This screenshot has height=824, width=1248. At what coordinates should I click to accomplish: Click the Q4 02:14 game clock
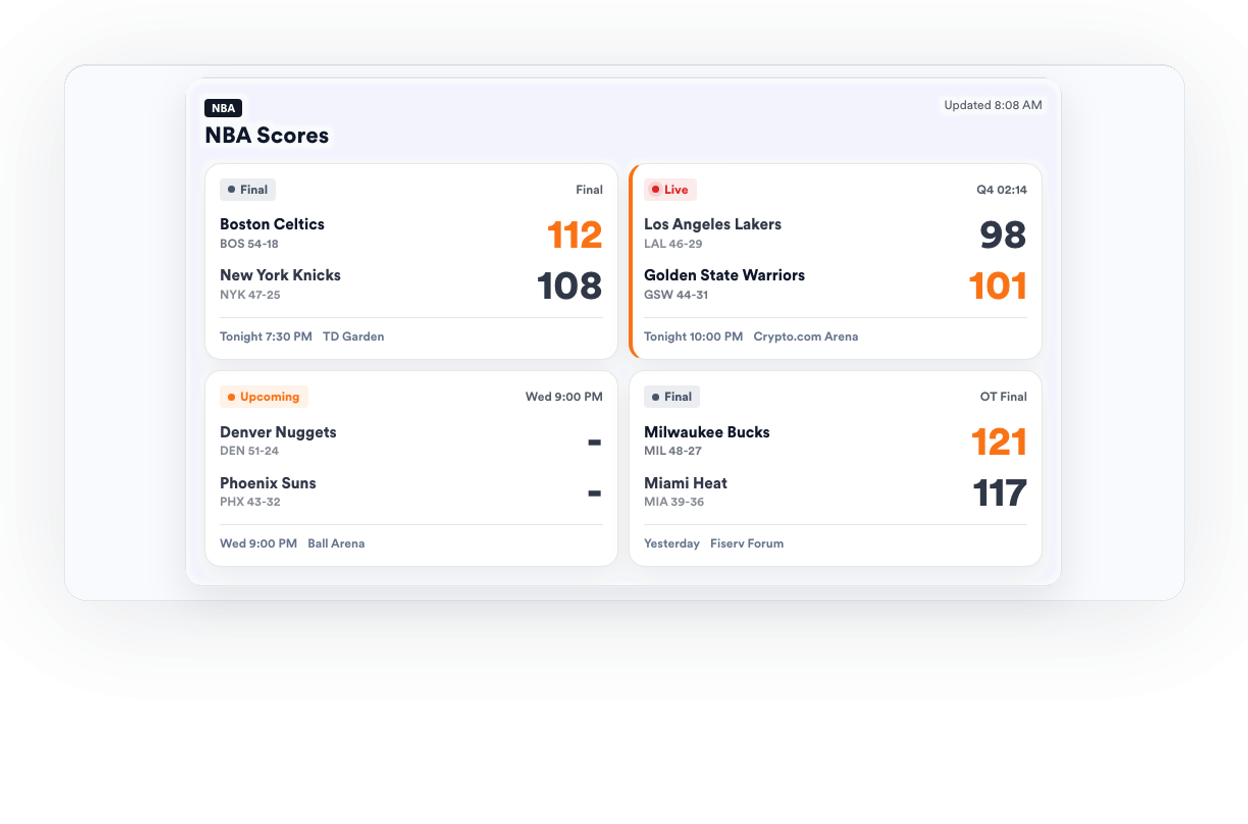click(1002, 190)
